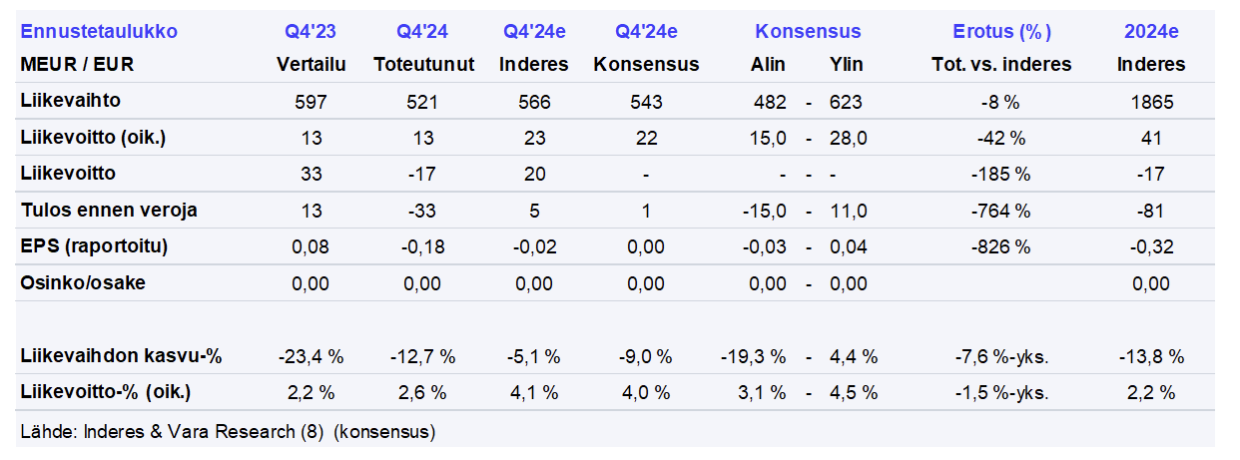Select the Toteutunut subheader
Screen dimensions: 1240x460
422,65
